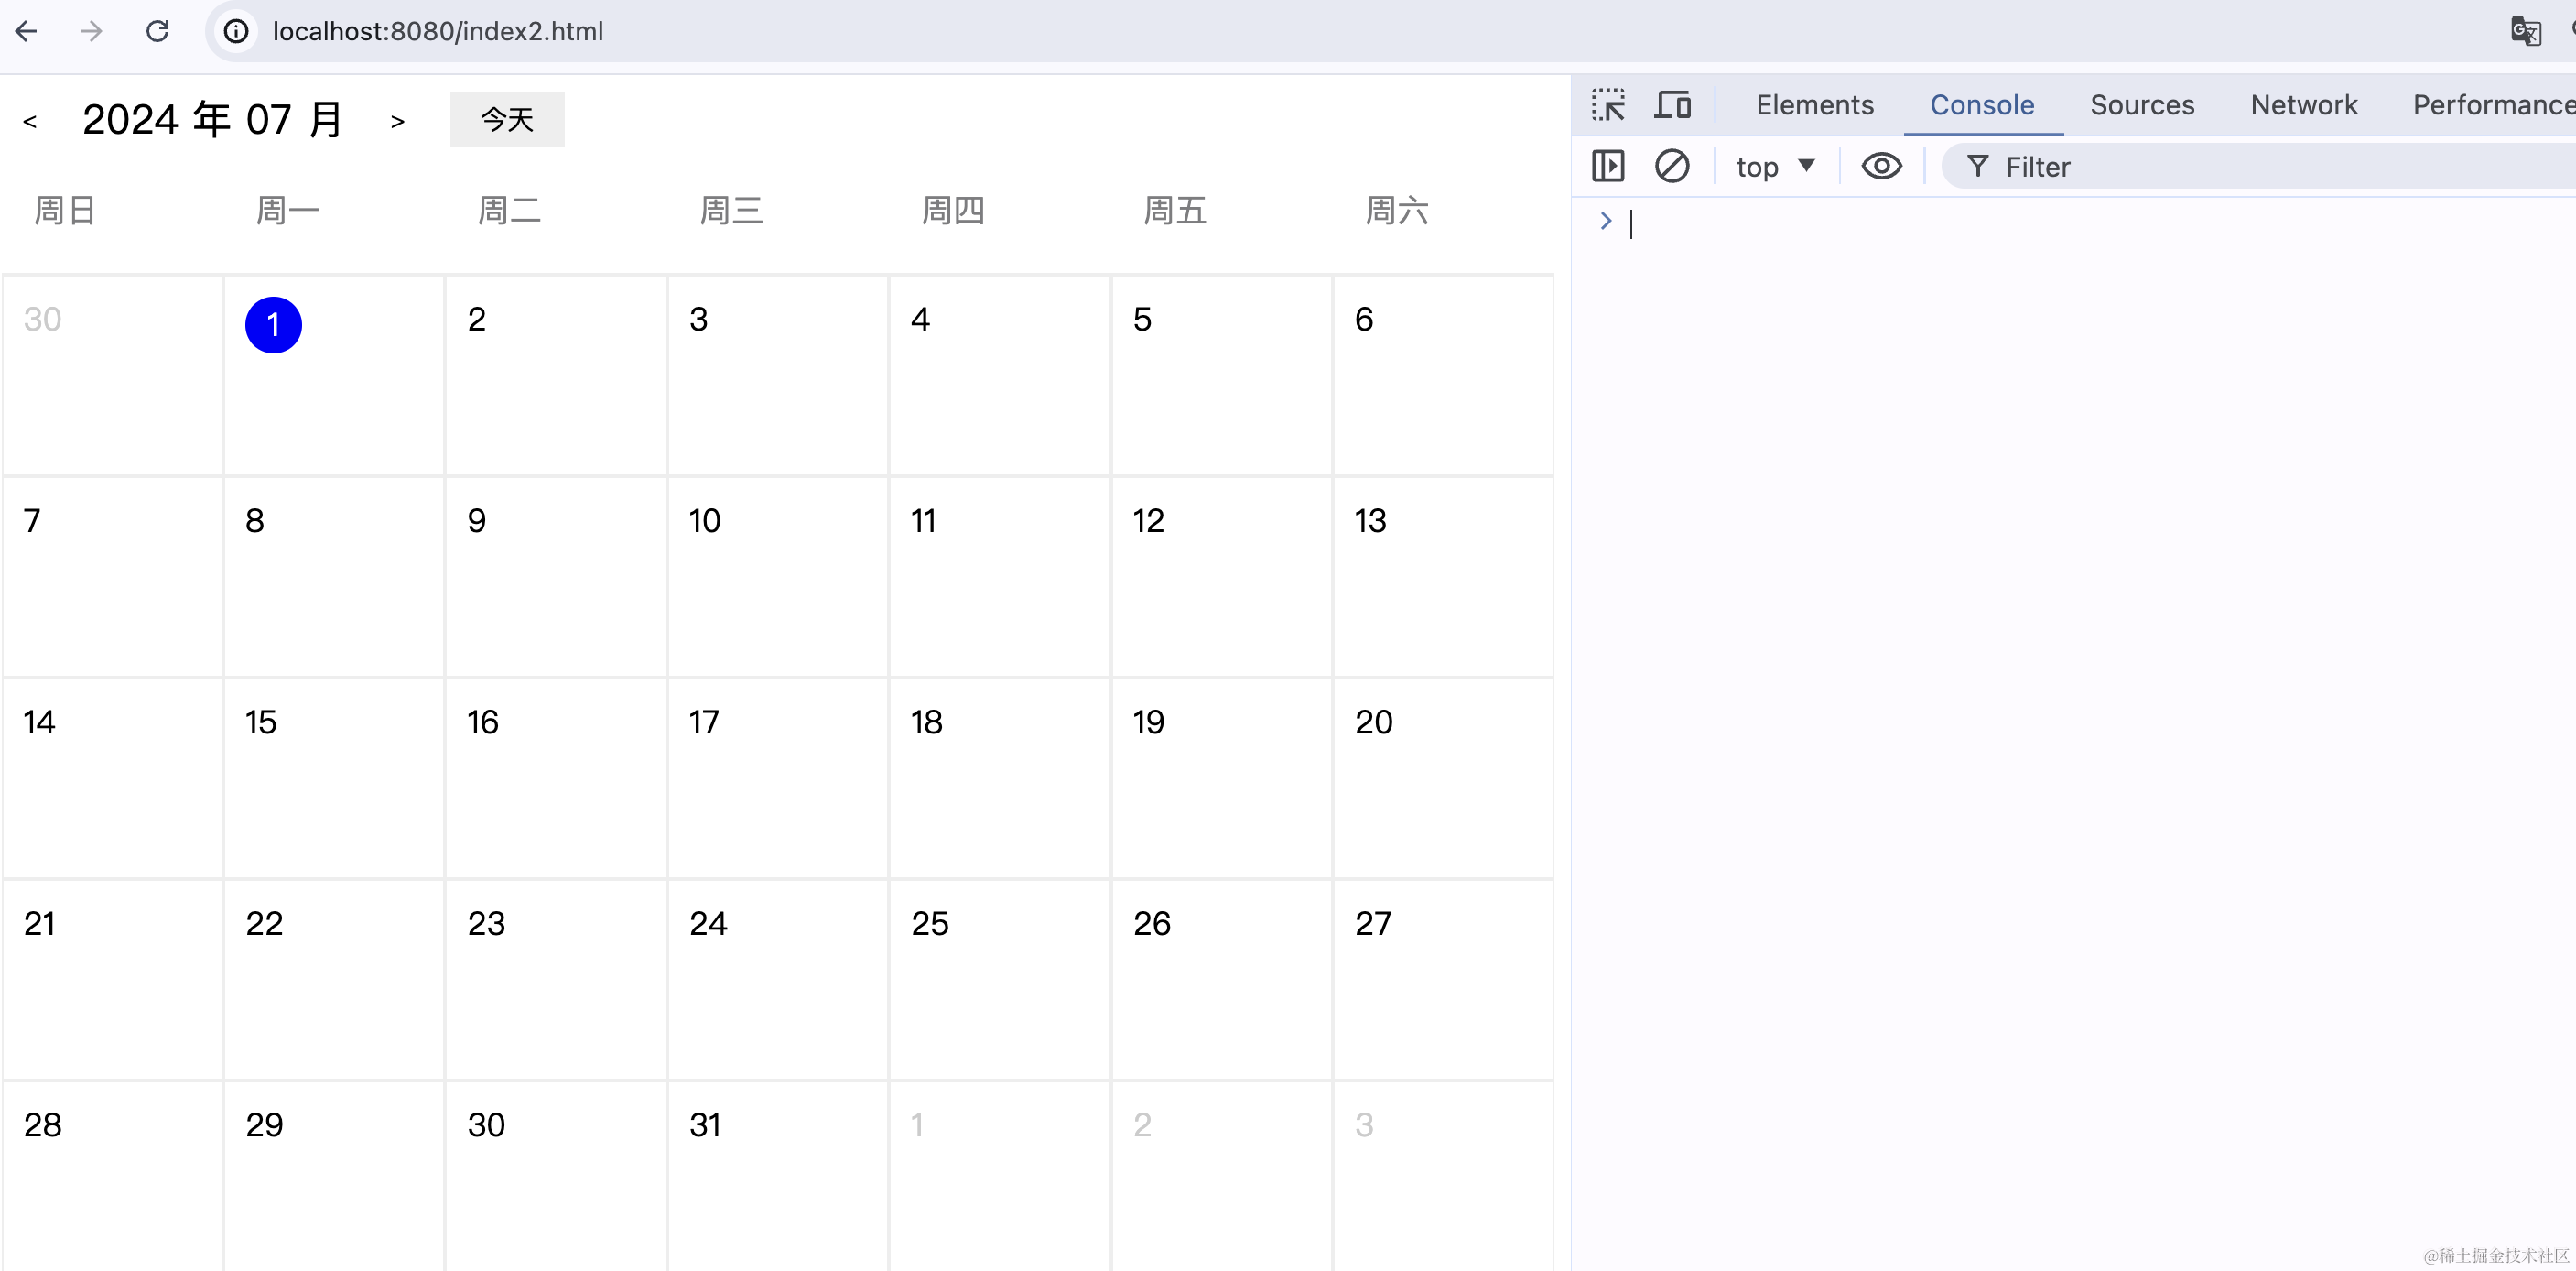
Task: Toggle live expression eye icon
Action: click(x=1881, y=166)
